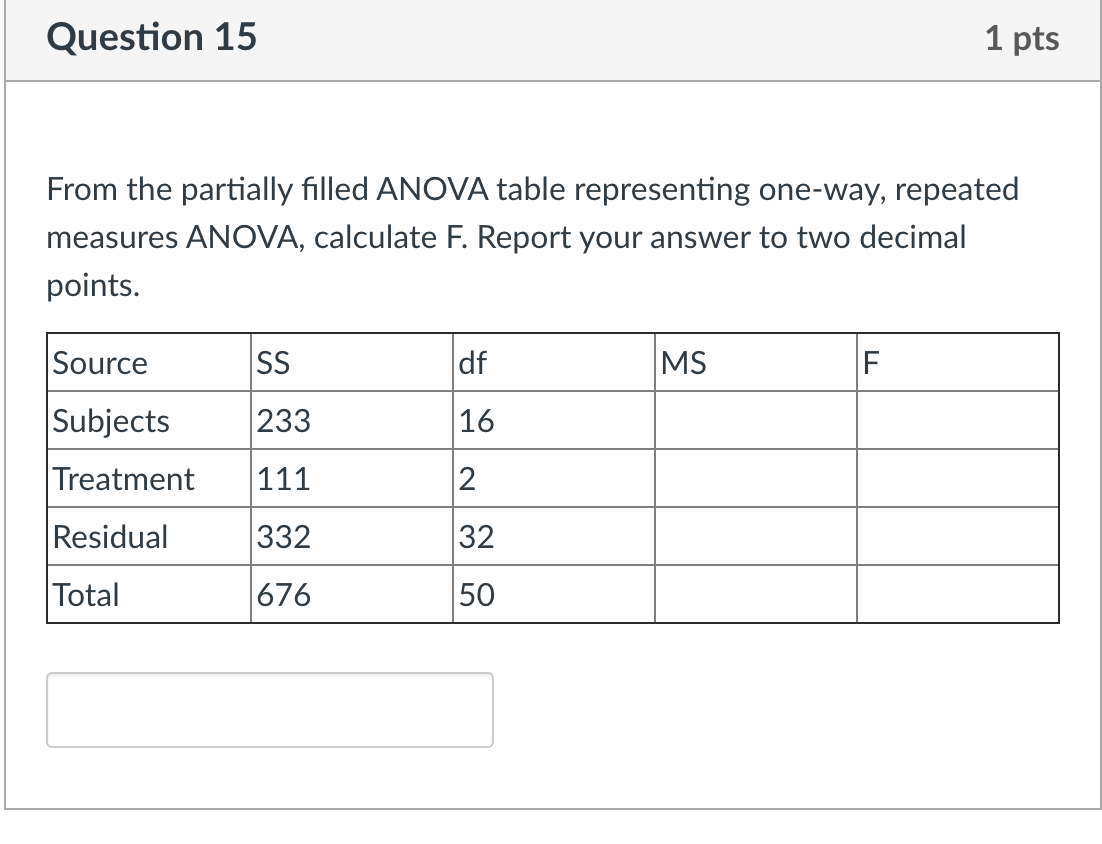Click the empty MS cell for Treatment
1102x844 pixels.
coord(755,479)
